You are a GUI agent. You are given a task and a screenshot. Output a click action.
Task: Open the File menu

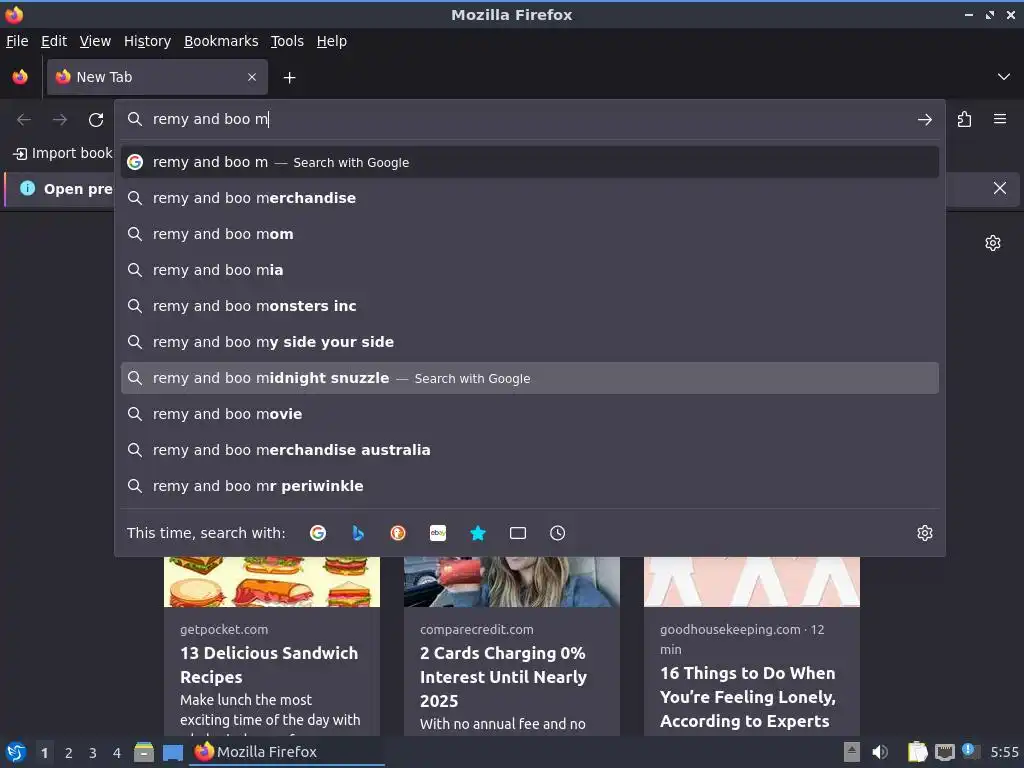click(x=17, y=41)
